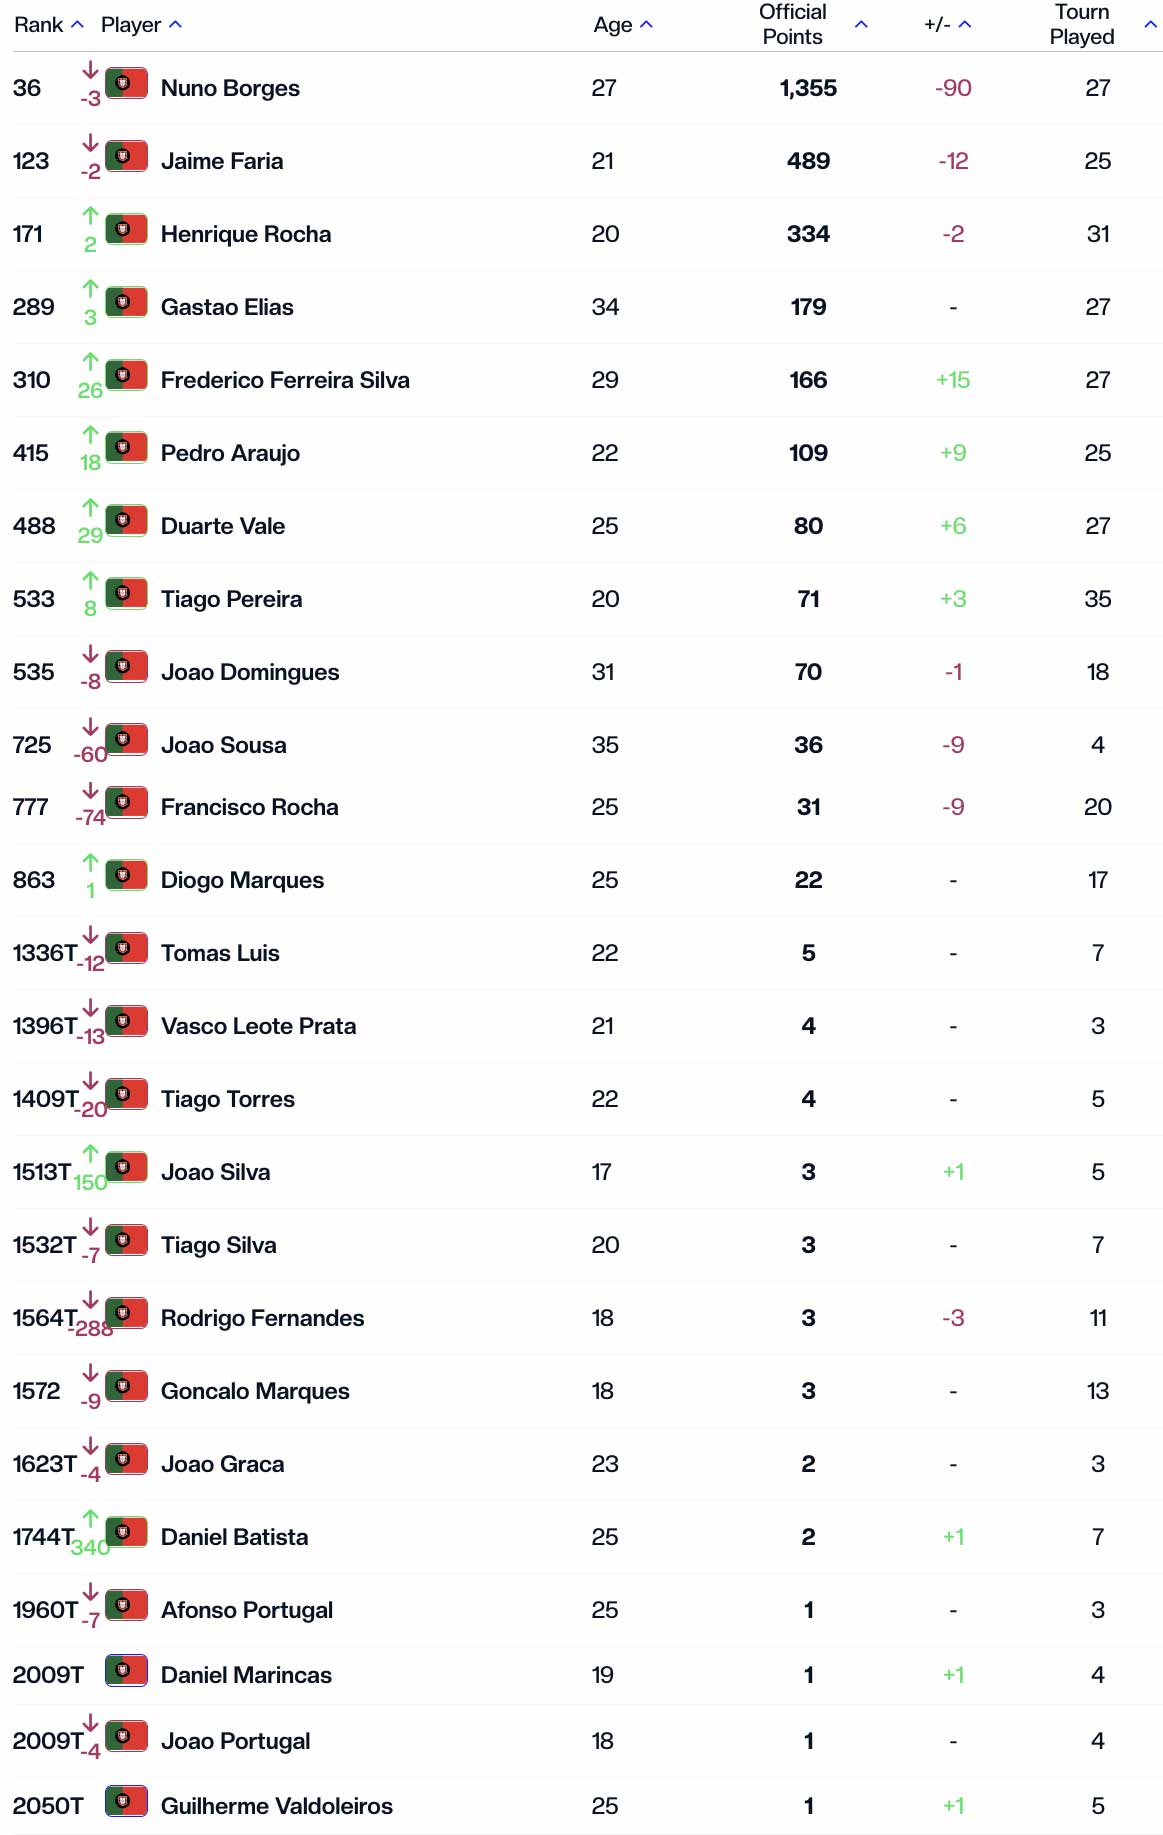Click the flag next to Daniel Marincas

[x=126, y=1670]
